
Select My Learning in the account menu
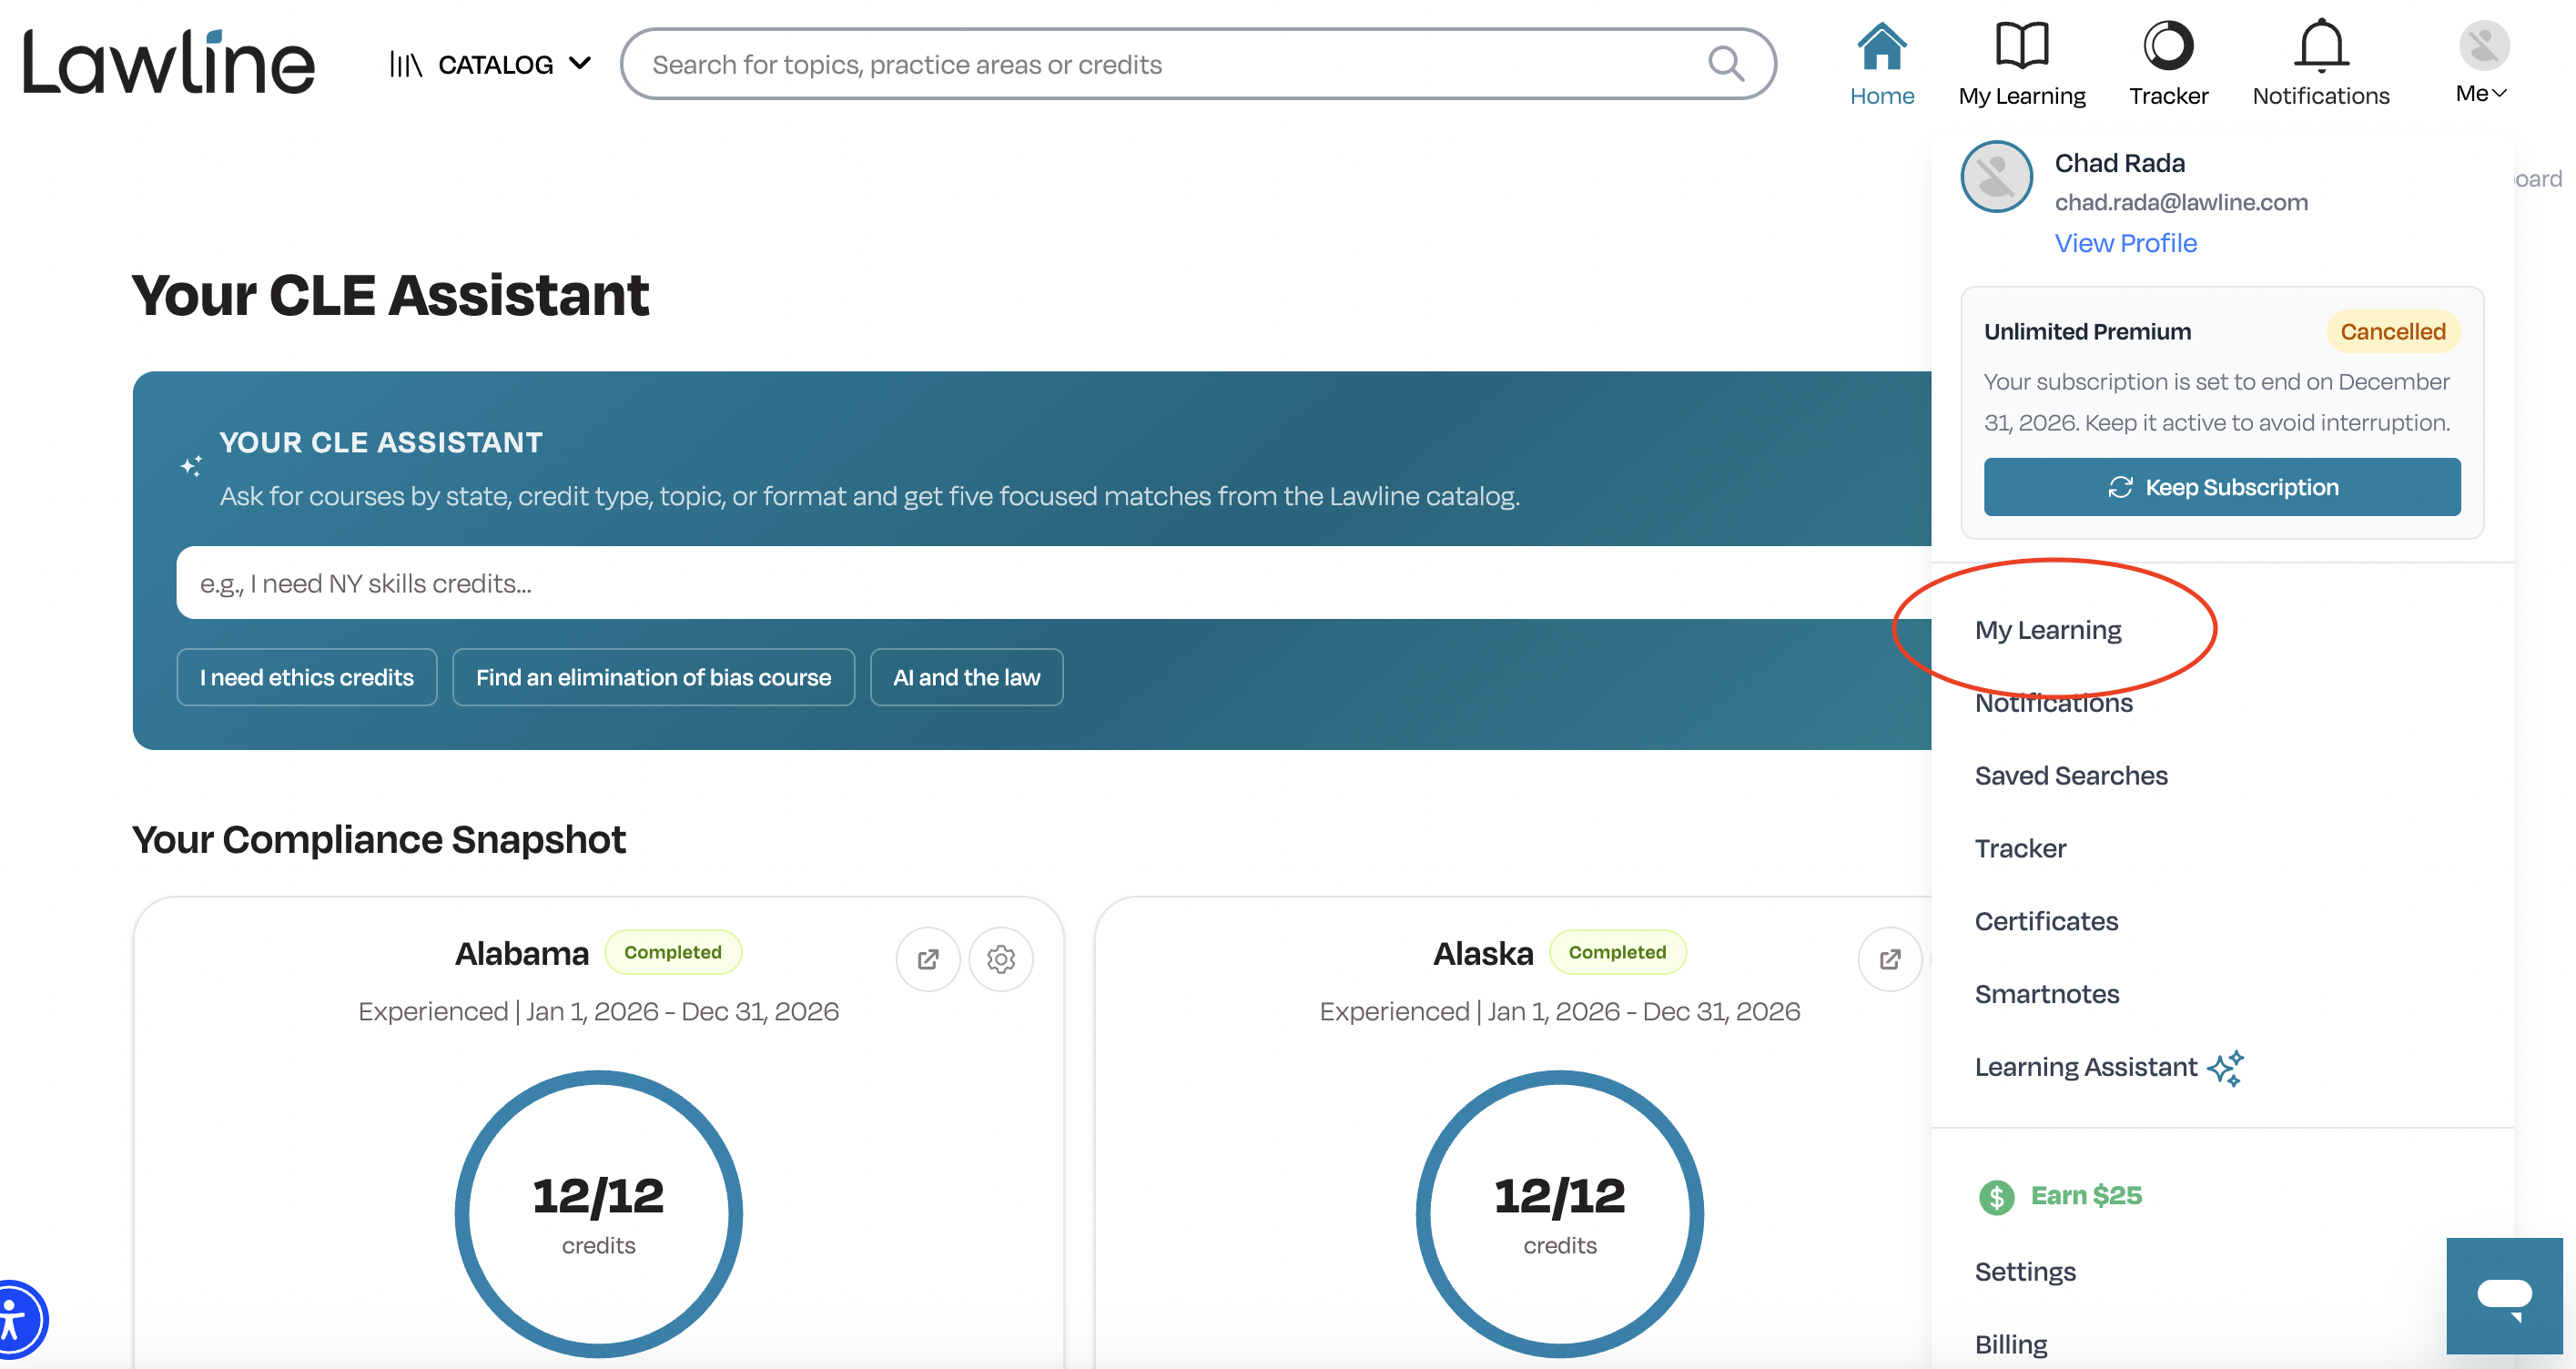2048,630
